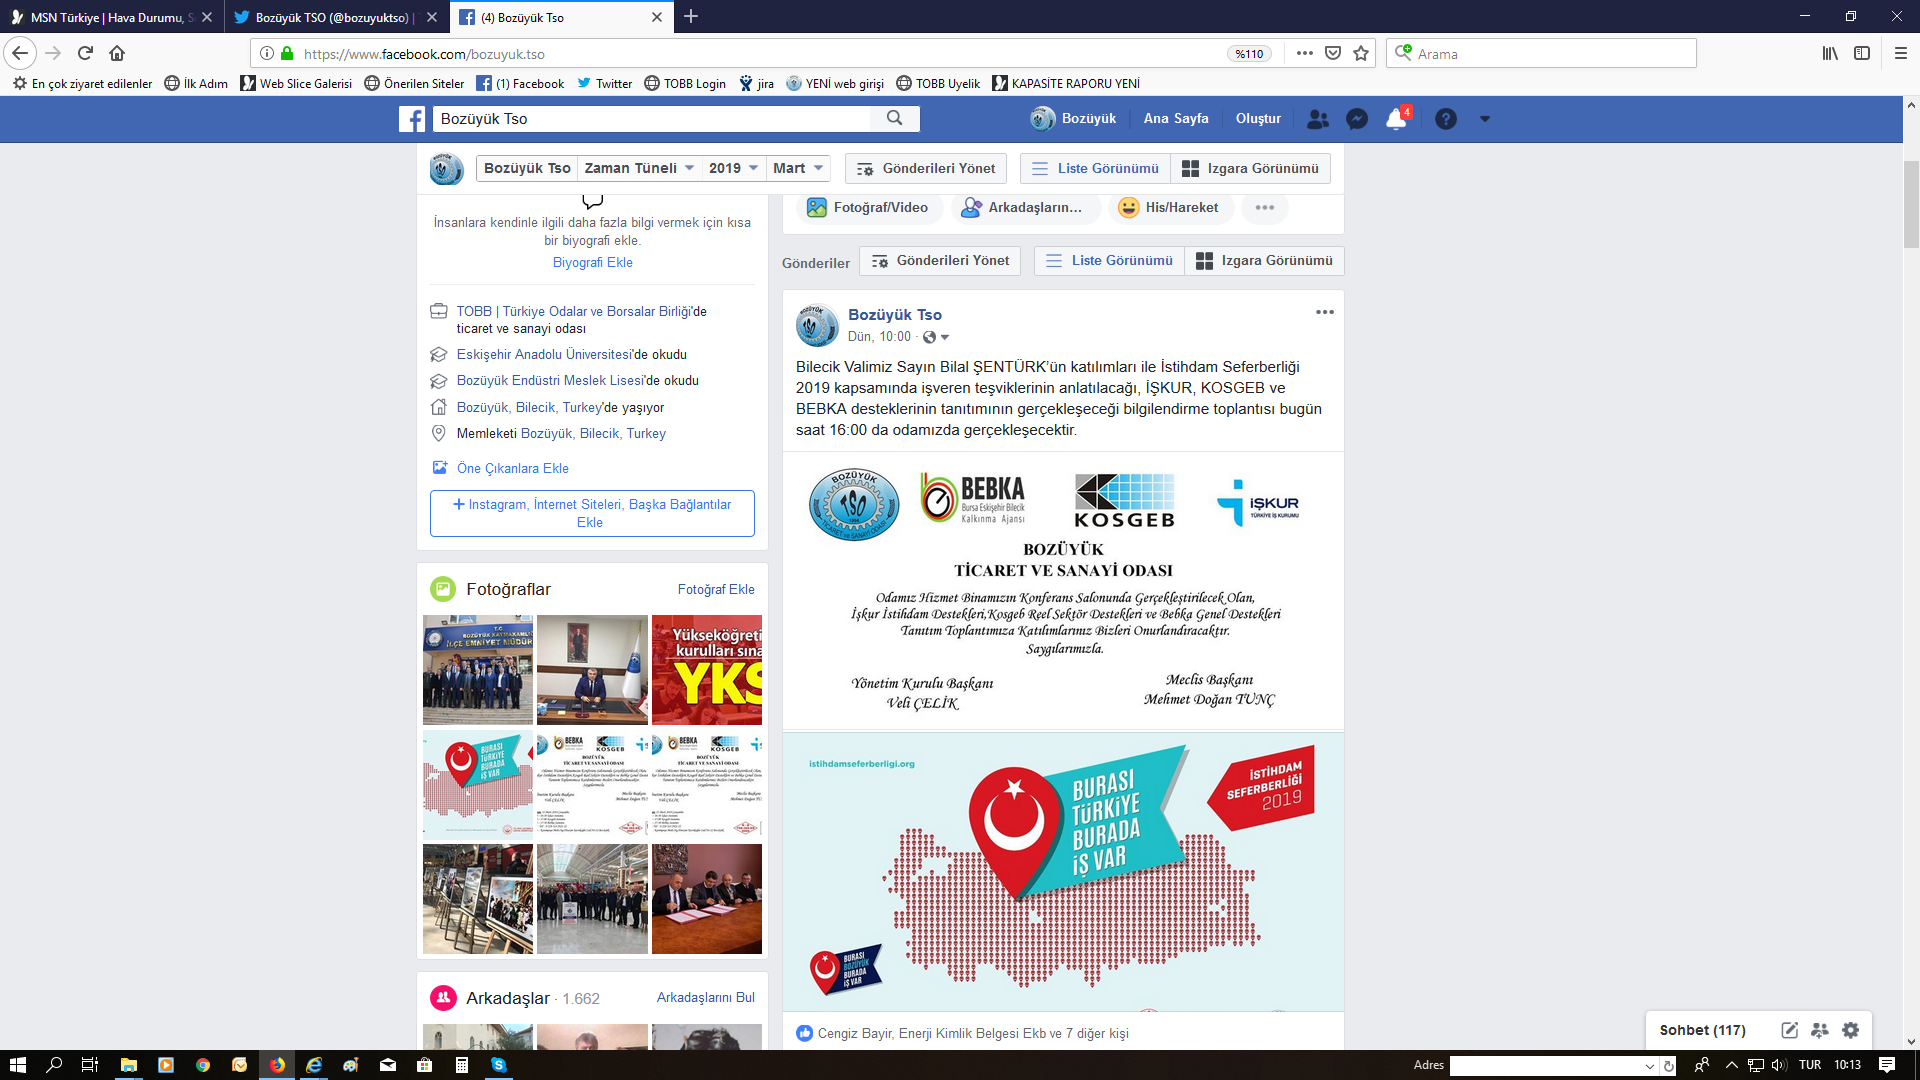Open Firefox hamburger menu
1920x1080 pixels.
[x=1901, y=53]
